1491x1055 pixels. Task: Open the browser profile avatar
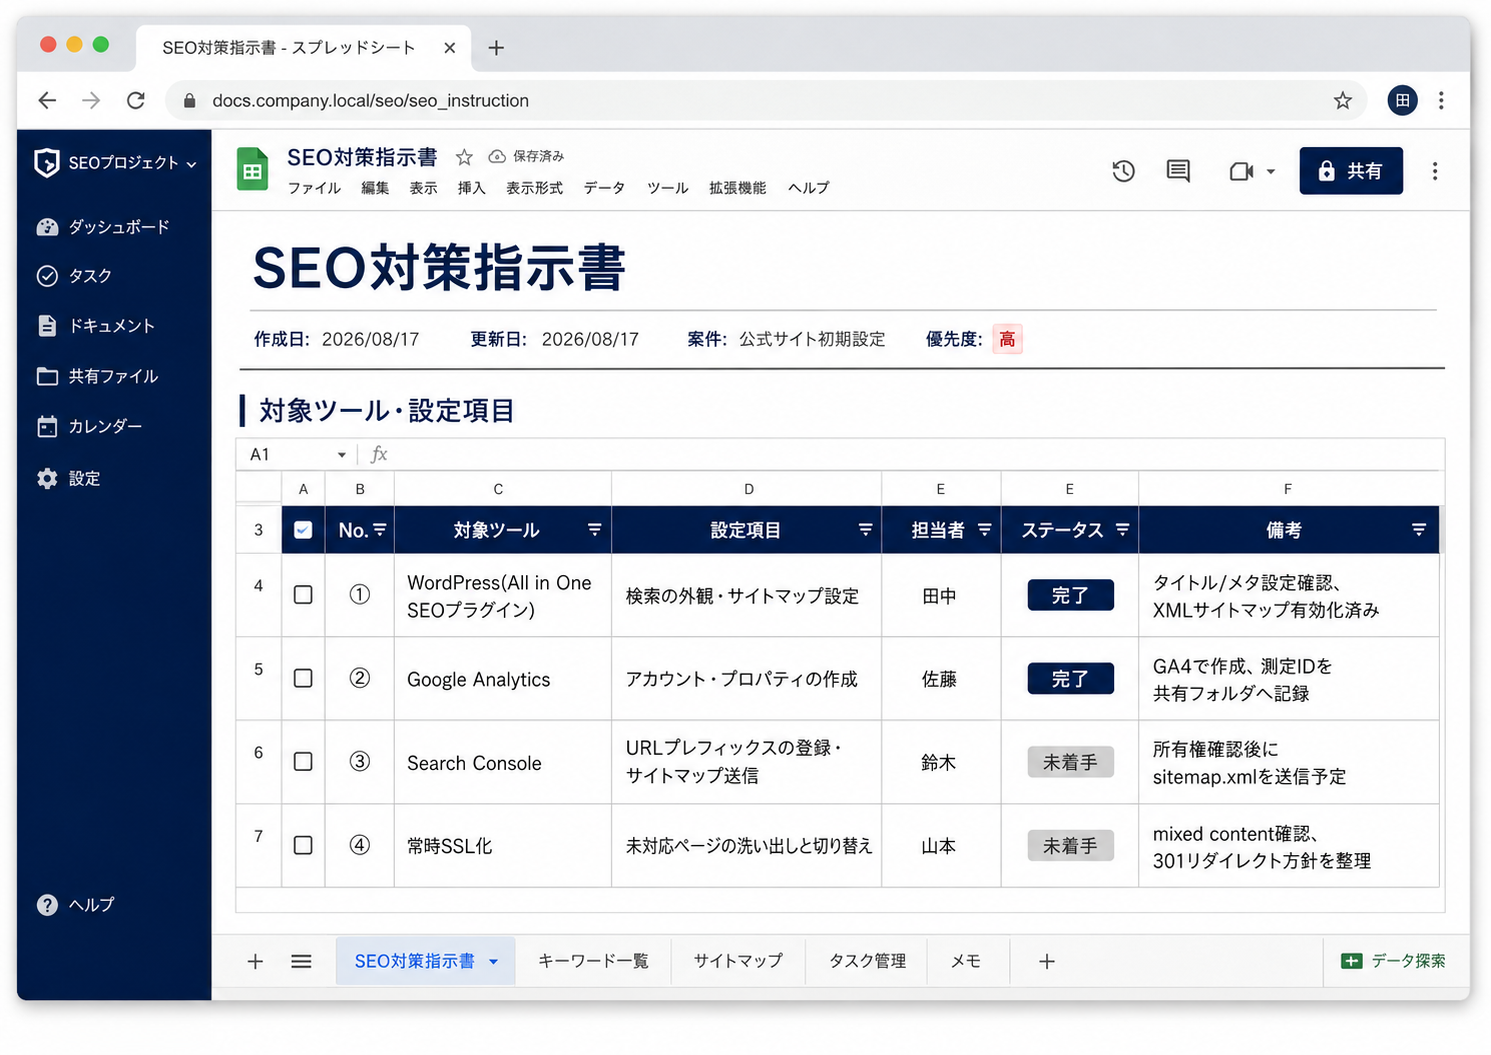click(x=1402, y=100)
